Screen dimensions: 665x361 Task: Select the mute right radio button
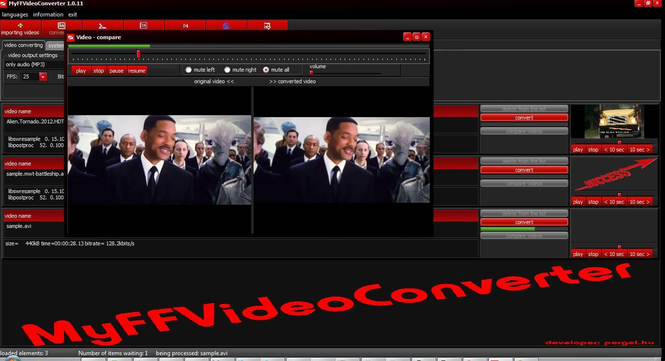pyautogui.click(x=227, y=70)
